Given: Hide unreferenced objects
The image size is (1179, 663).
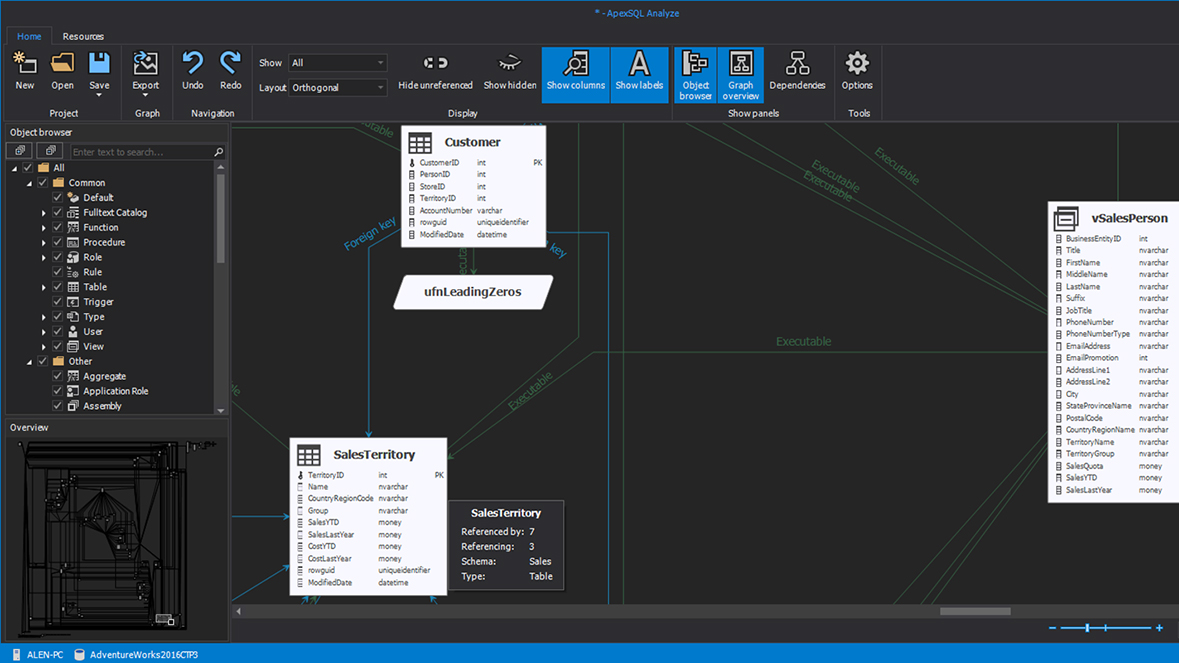Looking at the screenshot, I should click(x=435, y=71).
